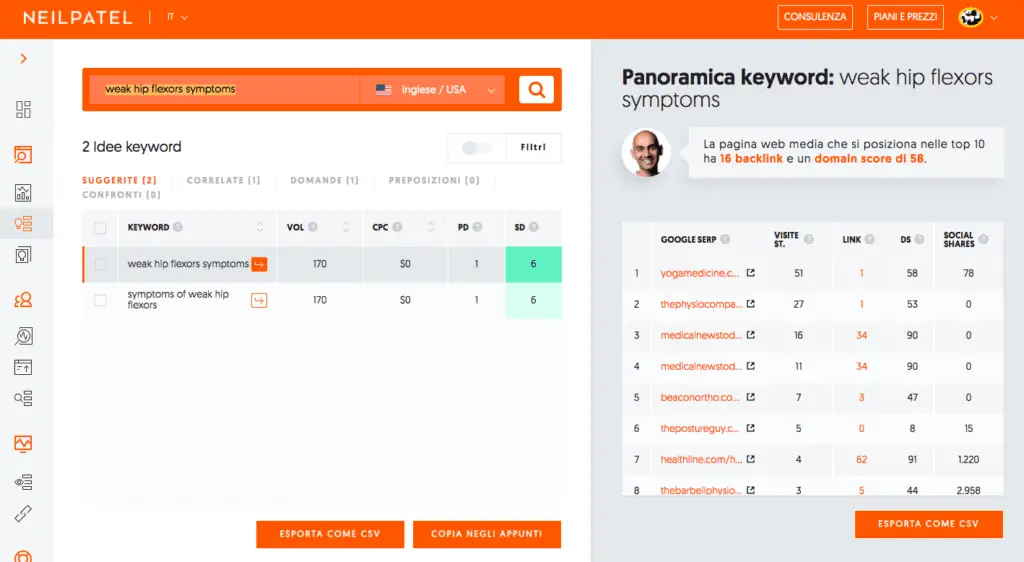Click the NEILPATEL logo

(78, 18)
